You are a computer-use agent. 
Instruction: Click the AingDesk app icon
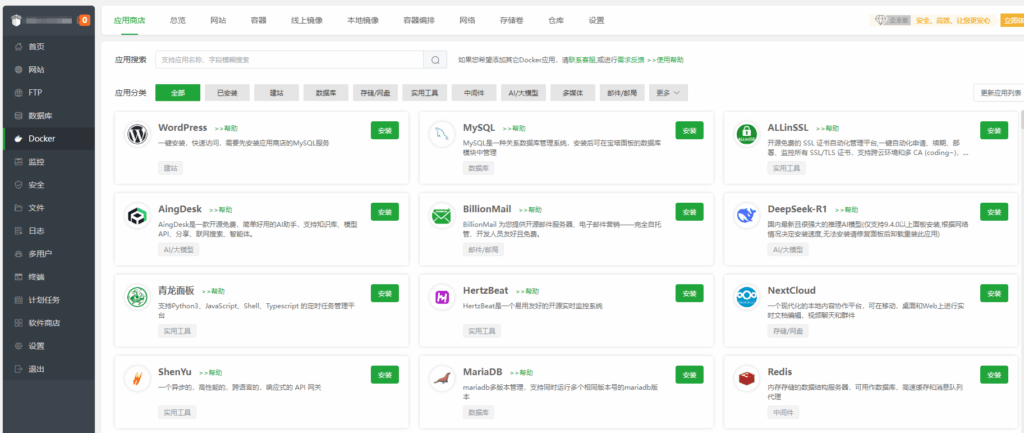pos(137,216)
